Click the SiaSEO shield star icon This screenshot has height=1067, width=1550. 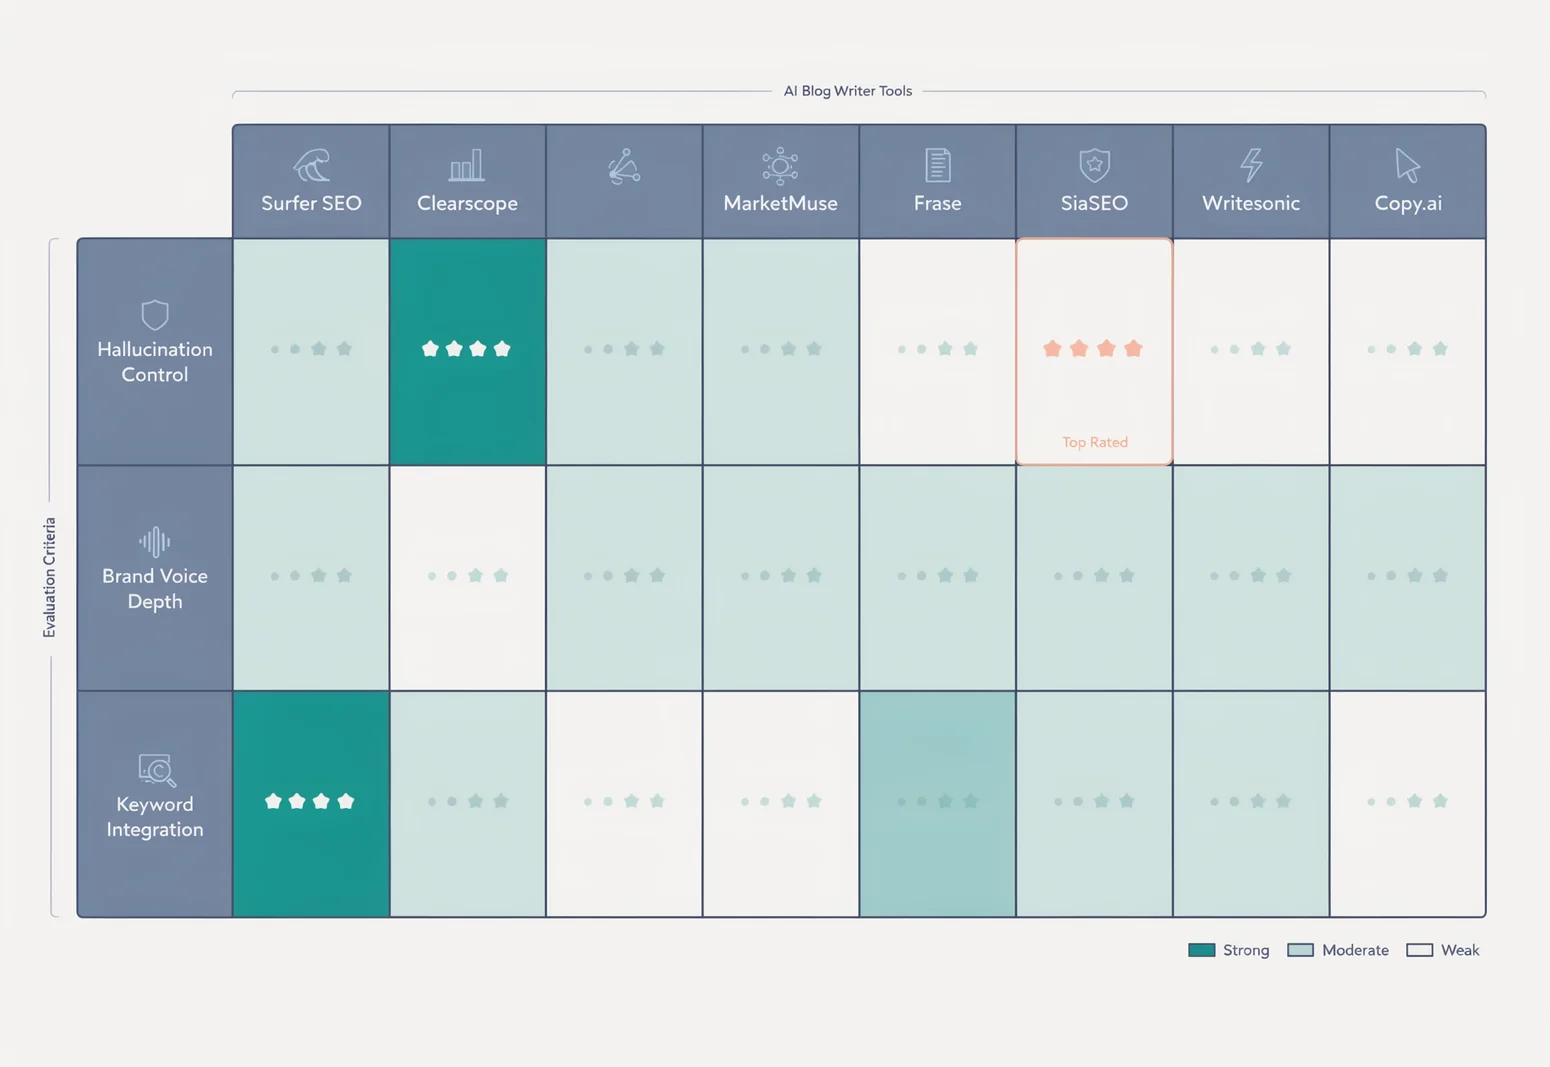tap(1095, 165)
